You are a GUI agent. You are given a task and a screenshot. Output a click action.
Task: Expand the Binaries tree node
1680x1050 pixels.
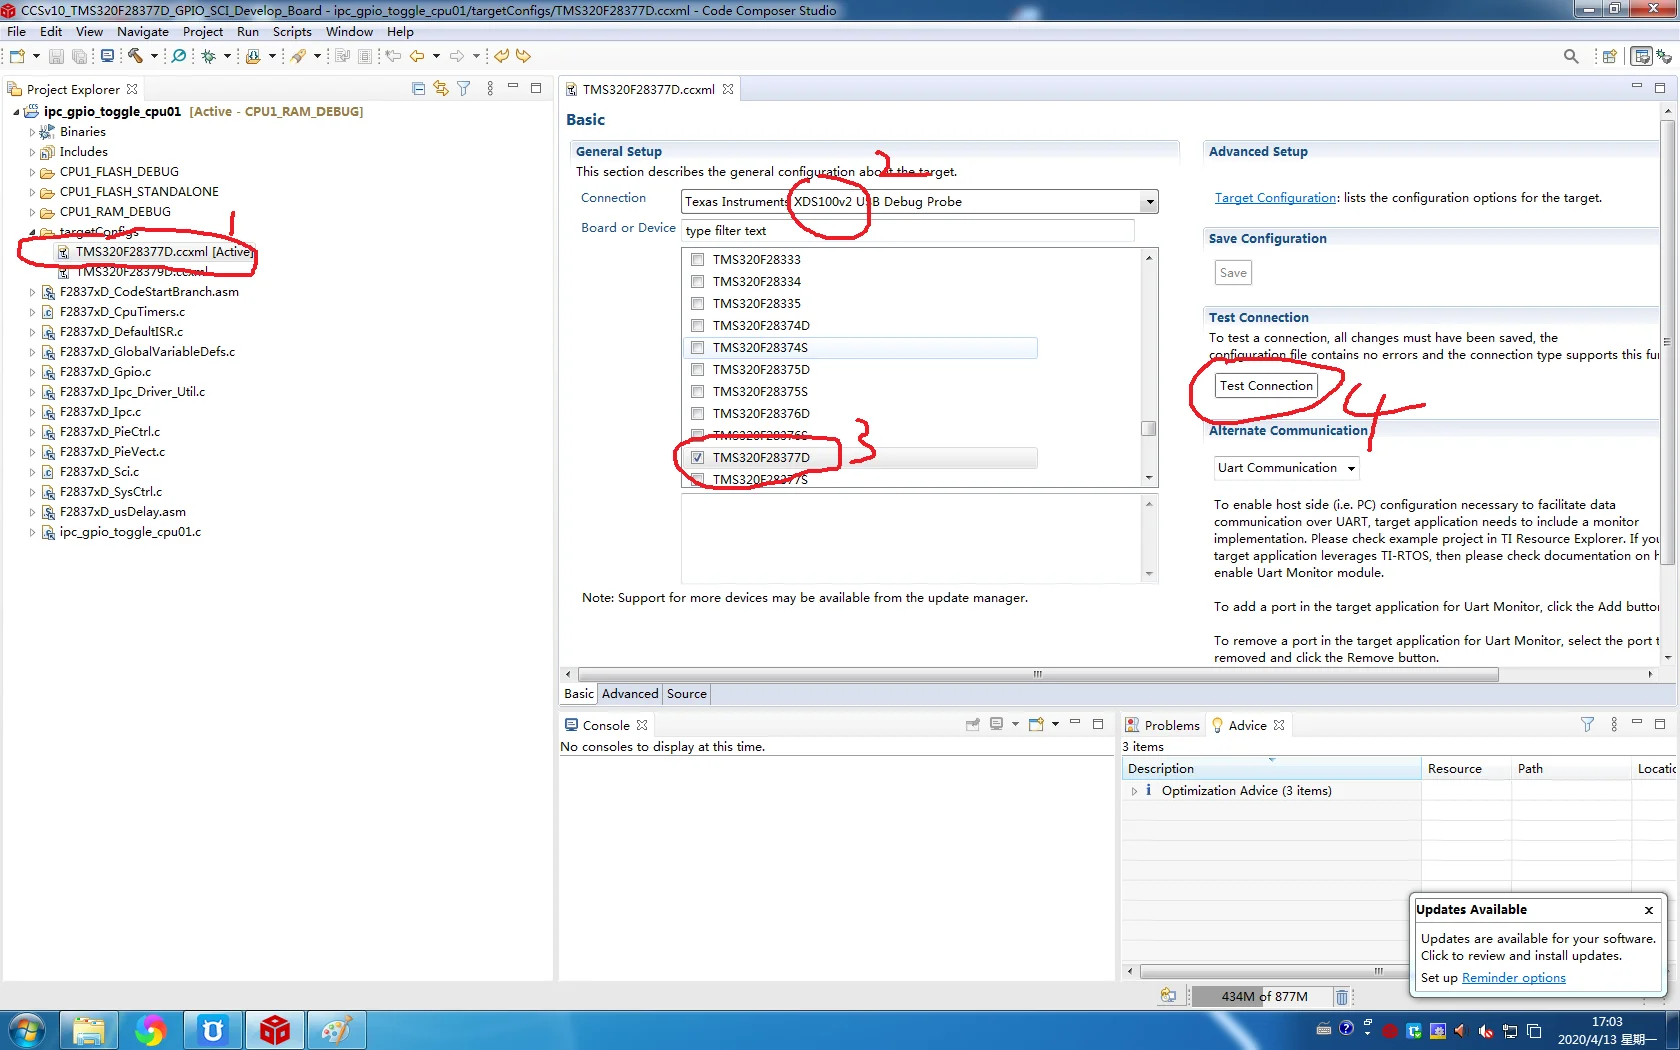coord(32,132)
